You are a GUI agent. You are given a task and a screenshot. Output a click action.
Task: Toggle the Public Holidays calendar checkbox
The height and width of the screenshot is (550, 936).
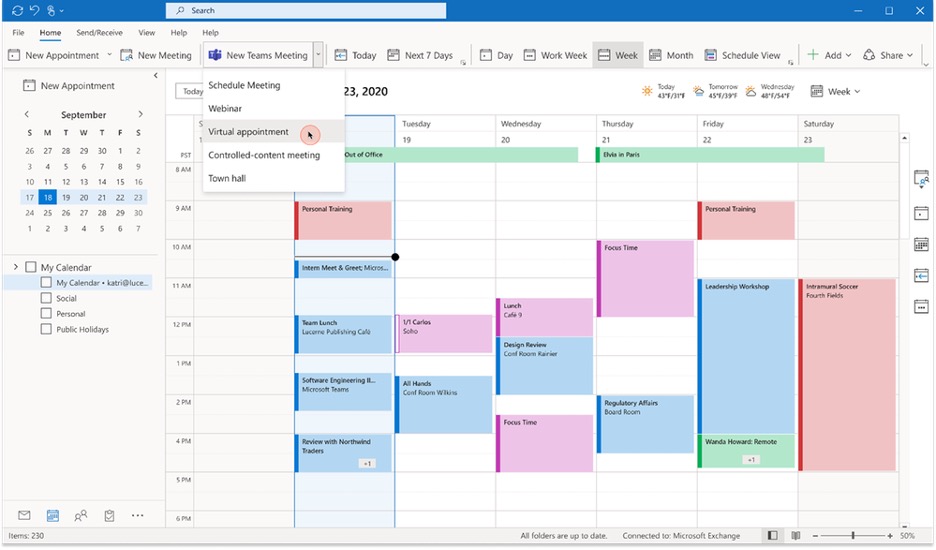[x=46, y=329]
